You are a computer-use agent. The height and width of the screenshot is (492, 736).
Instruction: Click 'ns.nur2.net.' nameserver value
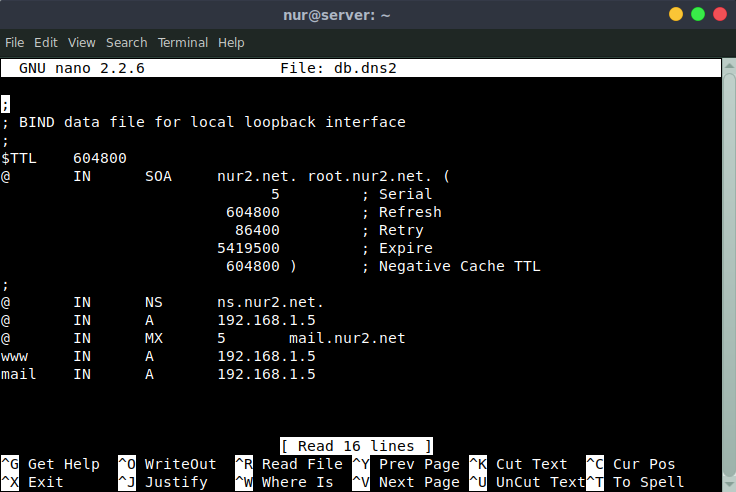pyautogui.click(x=270, y=302)
